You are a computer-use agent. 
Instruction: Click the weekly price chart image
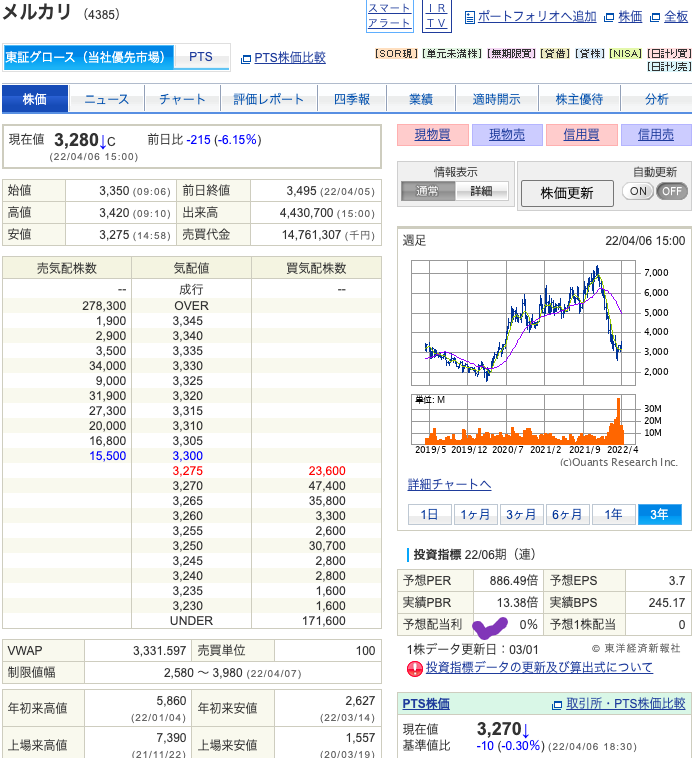coord(523,323)
